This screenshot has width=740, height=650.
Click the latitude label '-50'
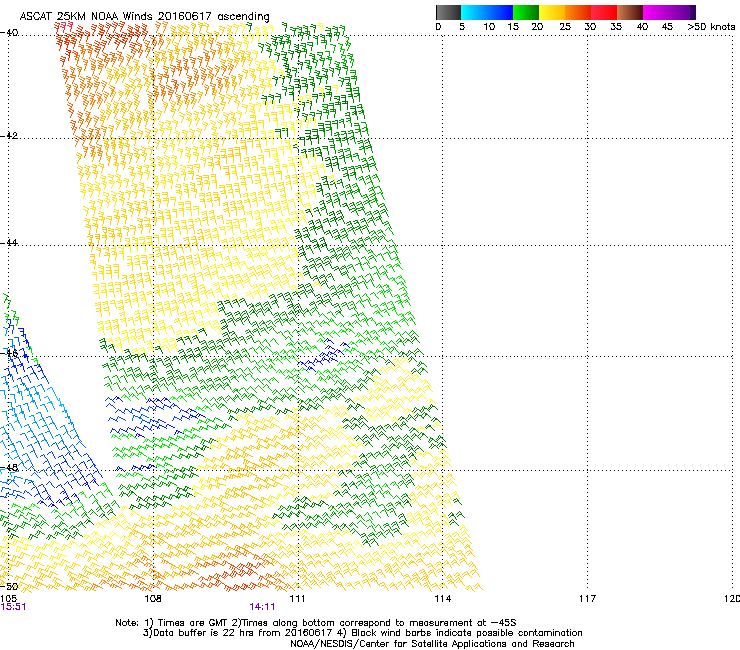click(9, 586)
